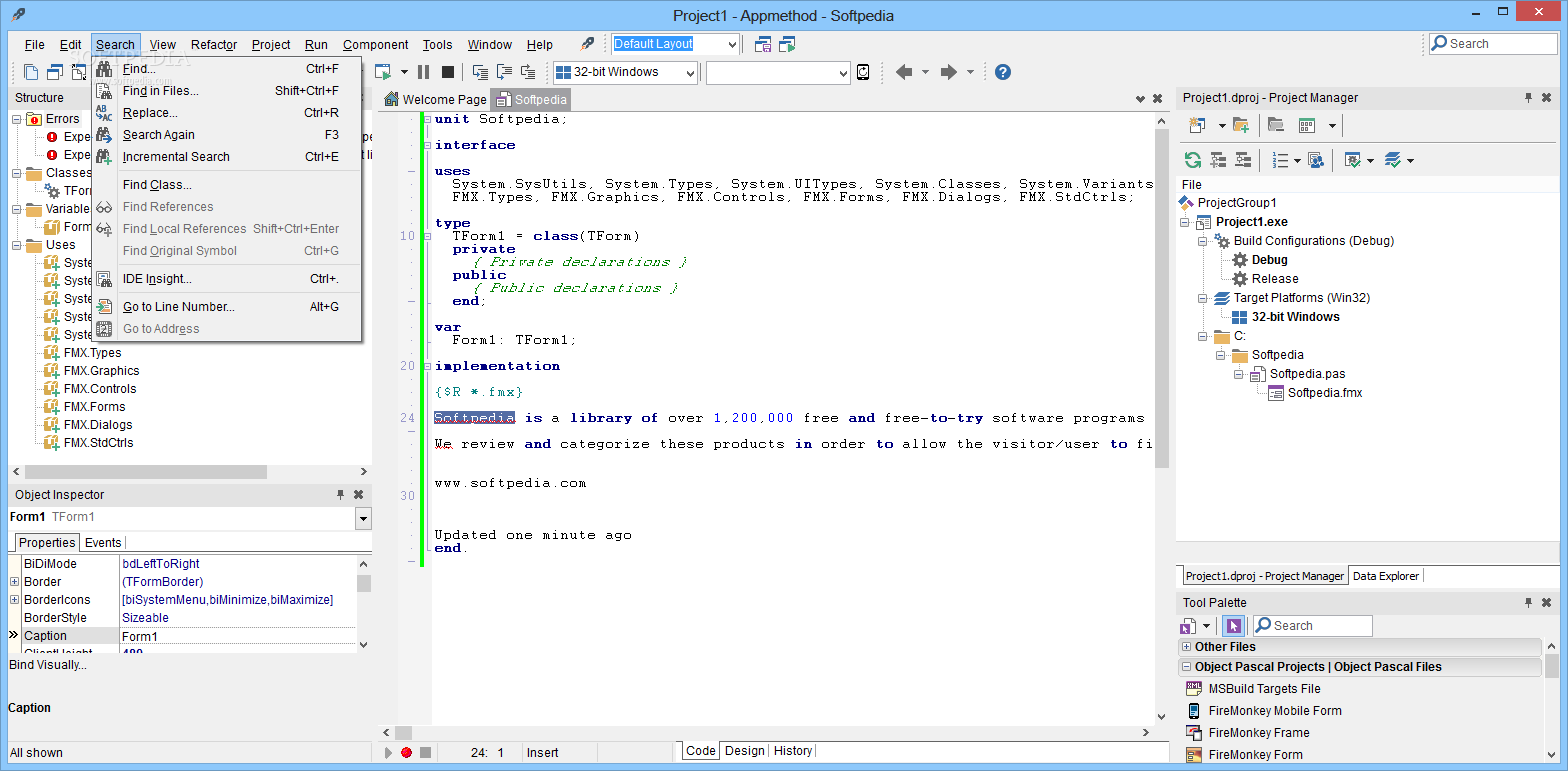Screen dimensions: 1568x771
Task: Collapse Object Pascal Projects category
Action: click(1186, 667)
